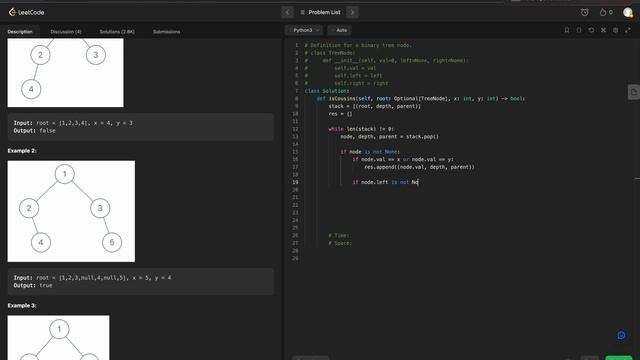The height and width of the screenshot is (360, 640).
Task: Click the 'node, depth, parent = stack.pop()' line
Action: tap(389, 137)
